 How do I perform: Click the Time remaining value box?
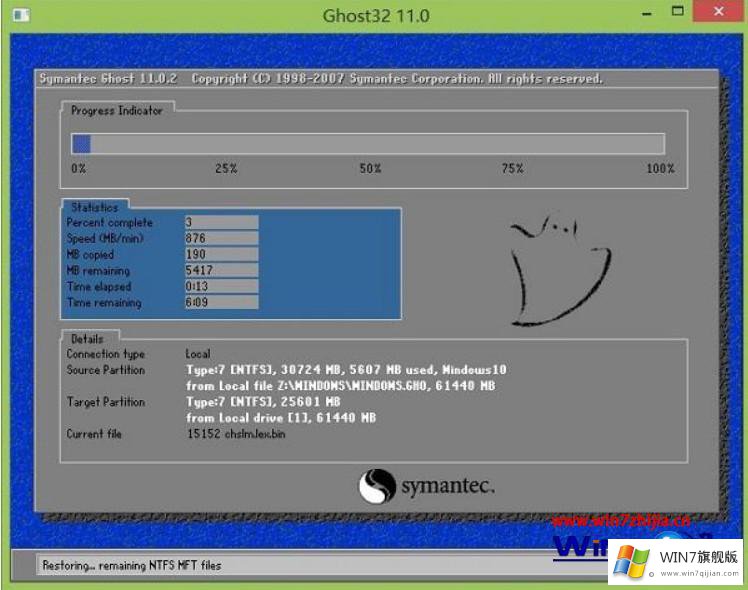[221, 303]
